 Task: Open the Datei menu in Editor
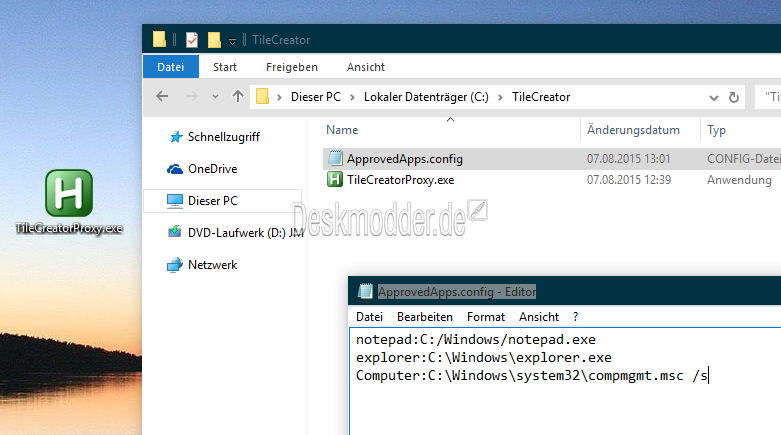point(369,317)
